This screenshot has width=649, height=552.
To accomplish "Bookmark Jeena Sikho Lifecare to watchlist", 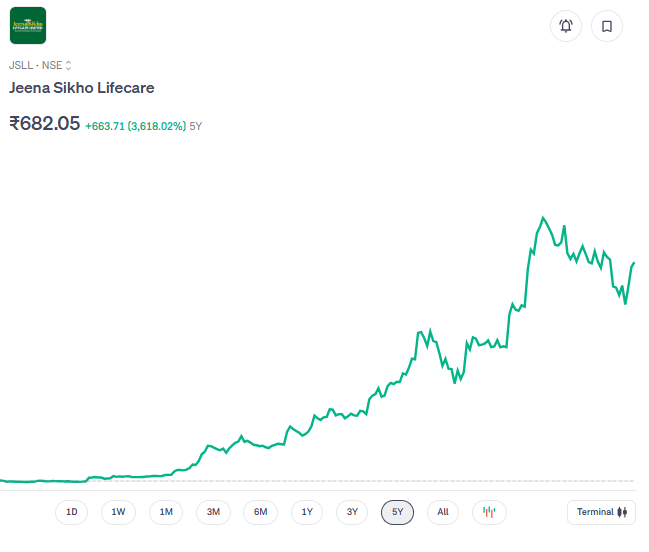I will pos(606,26).
